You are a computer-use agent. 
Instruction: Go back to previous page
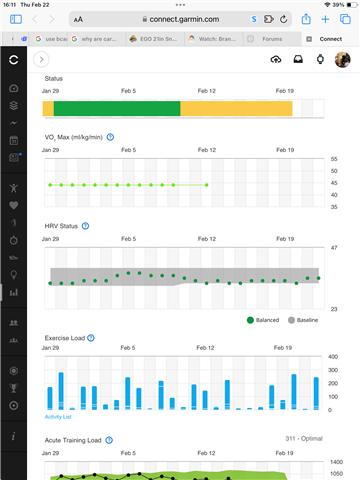pyautogui.click(x=35, y=19)
